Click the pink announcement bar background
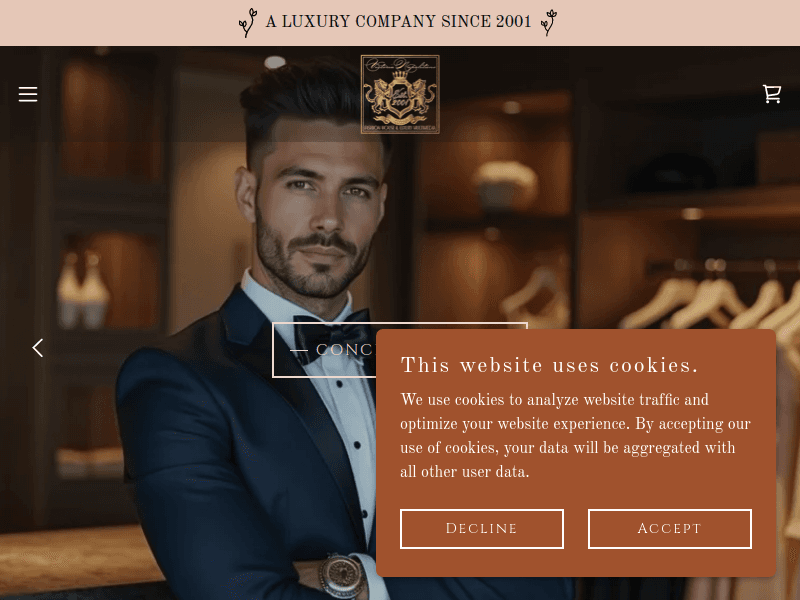 pyautogui.click(x=128, y=23)
